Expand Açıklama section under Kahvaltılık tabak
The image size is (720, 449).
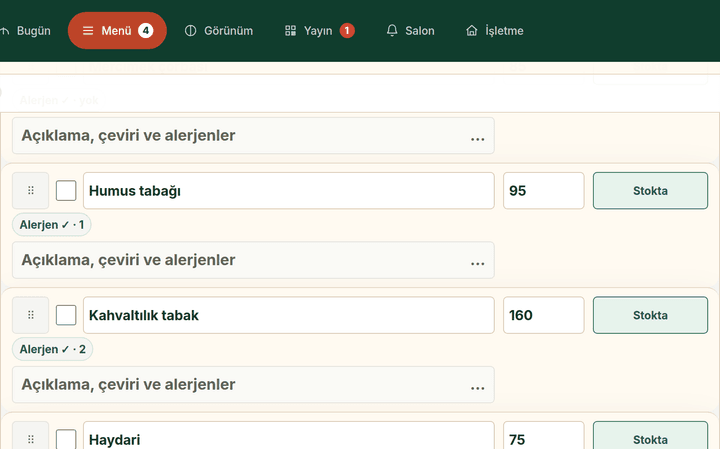pyautogui.click(x=253, y=384)
